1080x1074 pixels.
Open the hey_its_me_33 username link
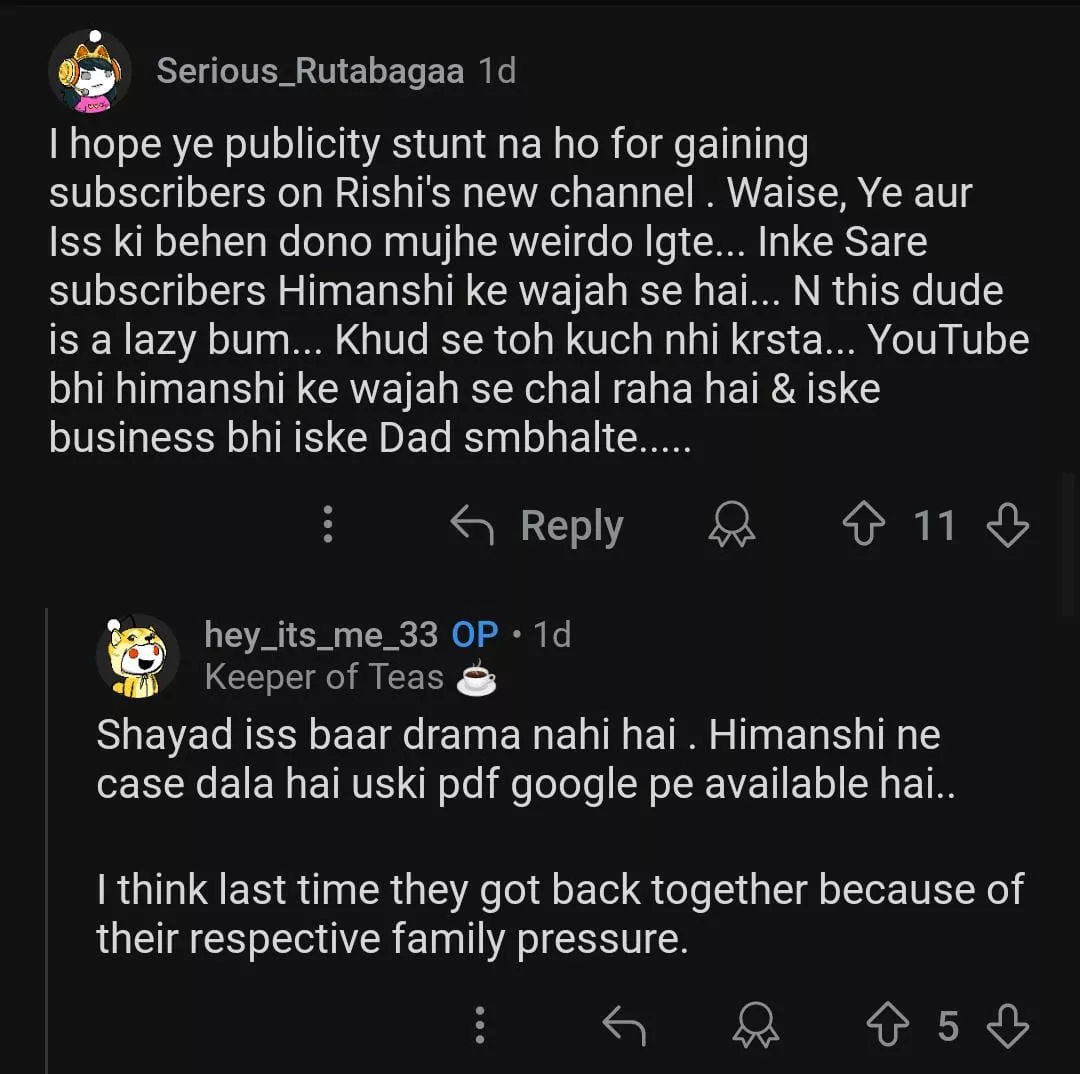pos(320,634)
